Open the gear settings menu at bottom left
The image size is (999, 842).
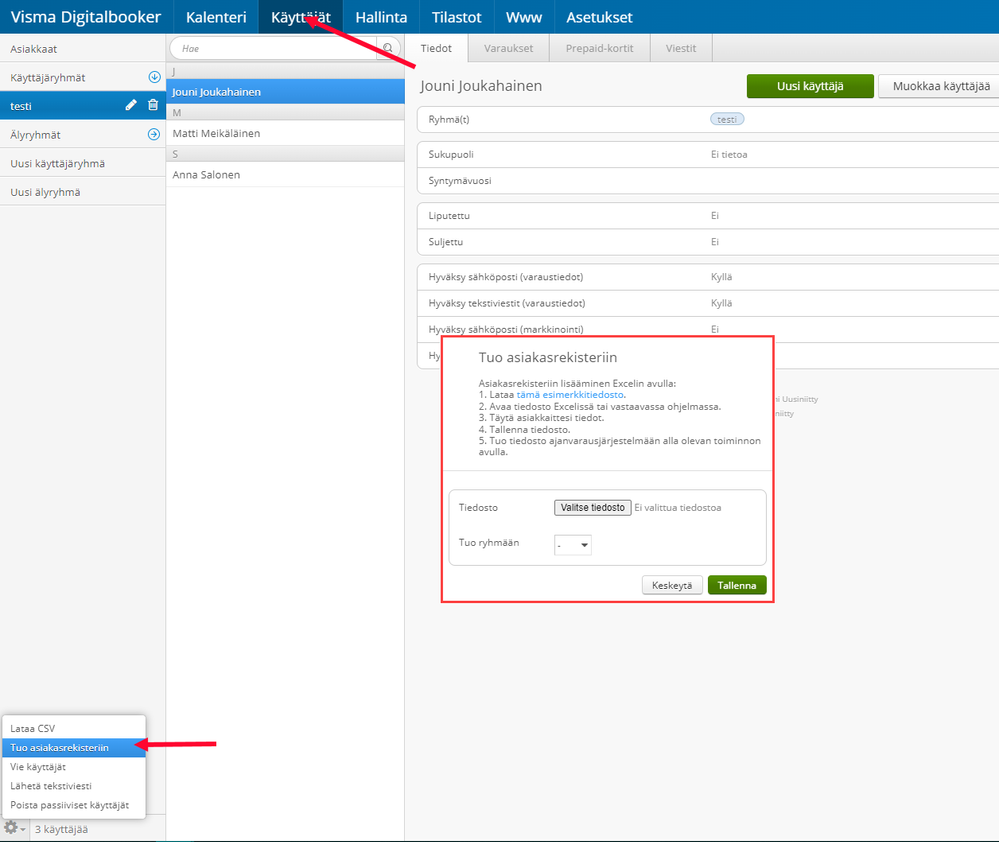click(14, 828)
